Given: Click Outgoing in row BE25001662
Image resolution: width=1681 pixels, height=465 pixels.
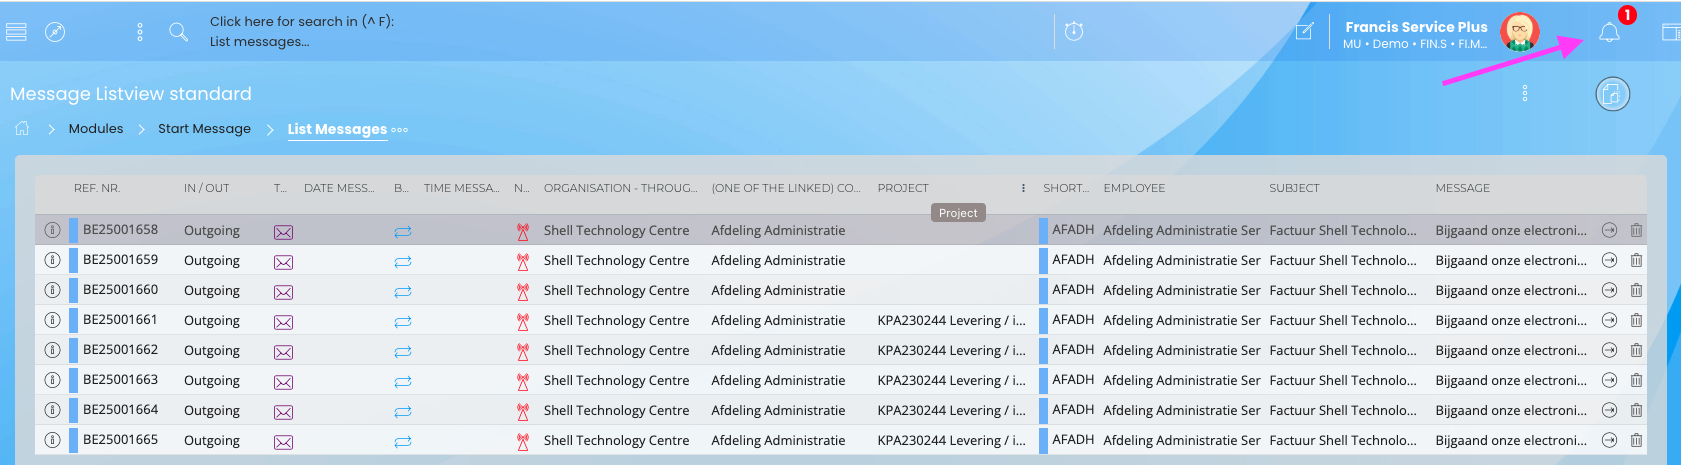Looking at the screenshot, I should [x=212, y=351].
